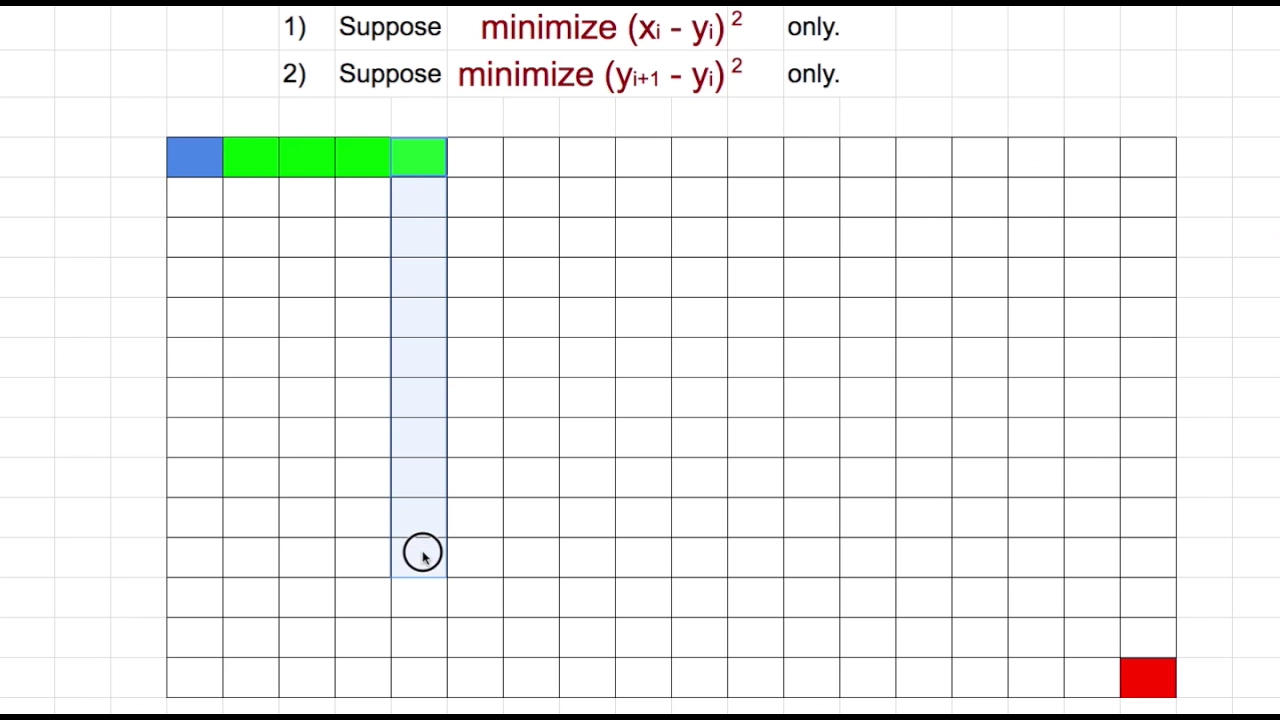Select the text 'minimize (xi - yi)²'
Screen dimensions: 1280x720
click(611, 27)
